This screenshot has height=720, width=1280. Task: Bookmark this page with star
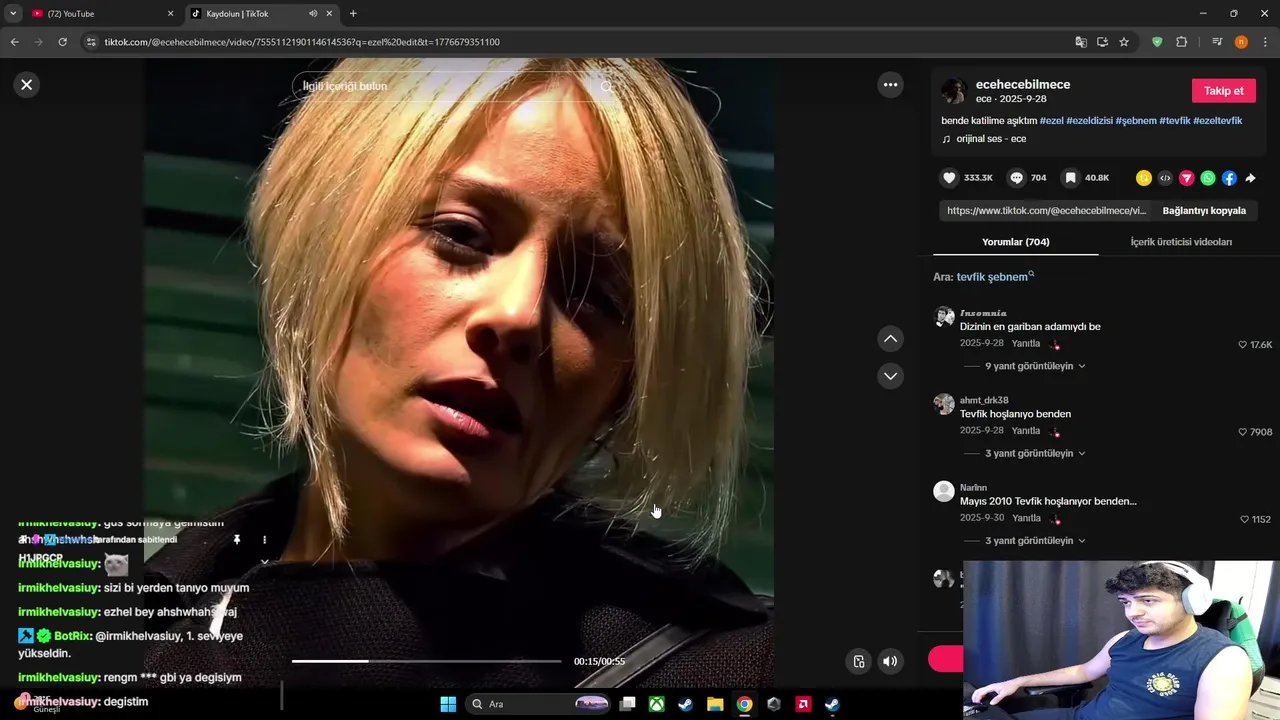pyautogui.click(x=1124, y=42)
